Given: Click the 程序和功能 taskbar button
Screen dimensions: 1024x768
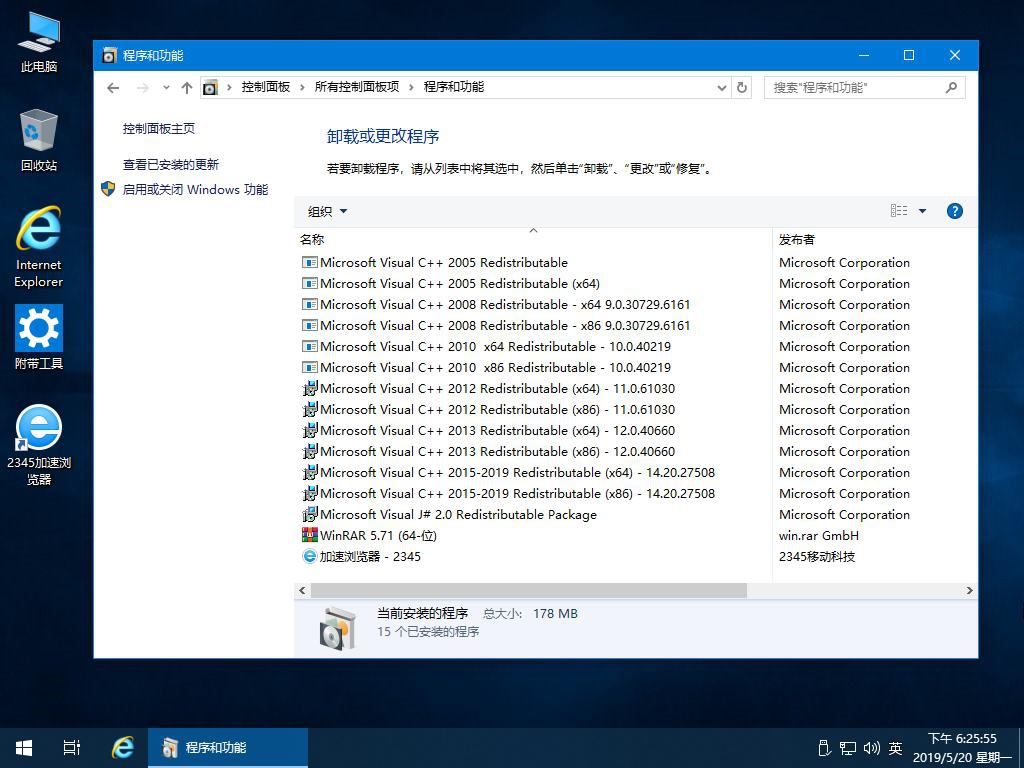Looking at the screenshot, I should (x=228, y=748).
